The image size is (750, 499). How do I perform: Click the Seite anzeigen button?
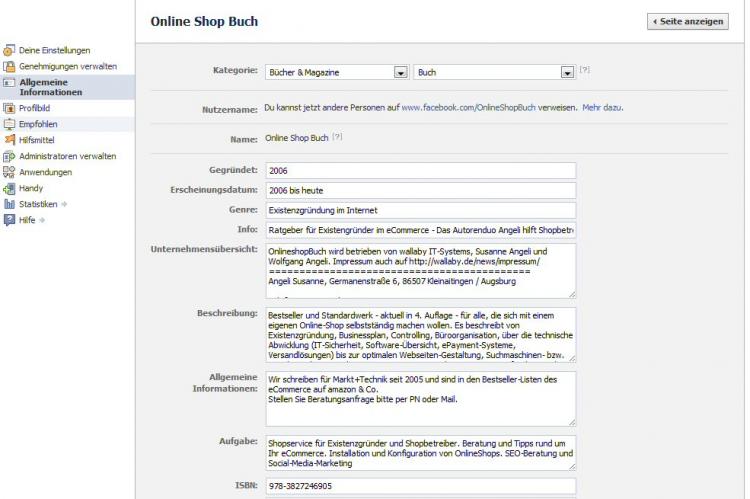[687, 21]
